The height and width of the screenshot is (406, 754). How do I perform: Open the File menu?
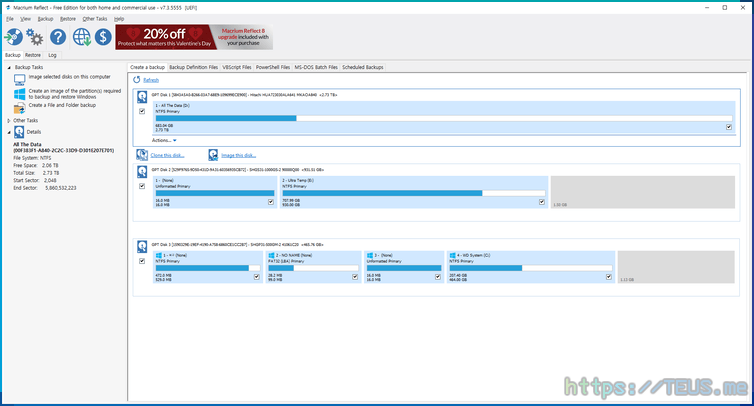point(10,19)
